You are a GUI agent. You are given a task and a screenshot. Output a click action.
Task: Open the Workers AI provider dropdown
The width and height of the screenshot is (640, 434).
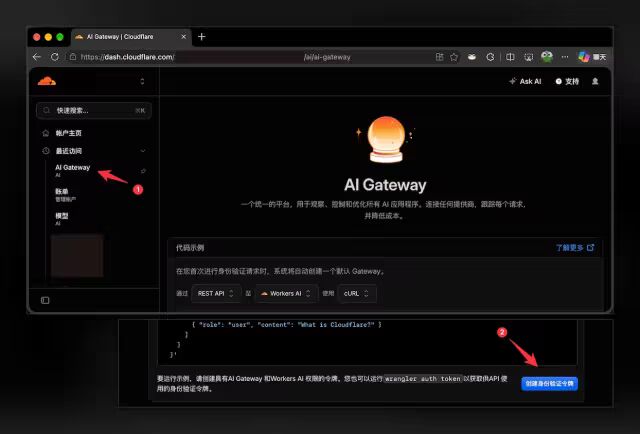pyautogui.click(x=286, y=294)
